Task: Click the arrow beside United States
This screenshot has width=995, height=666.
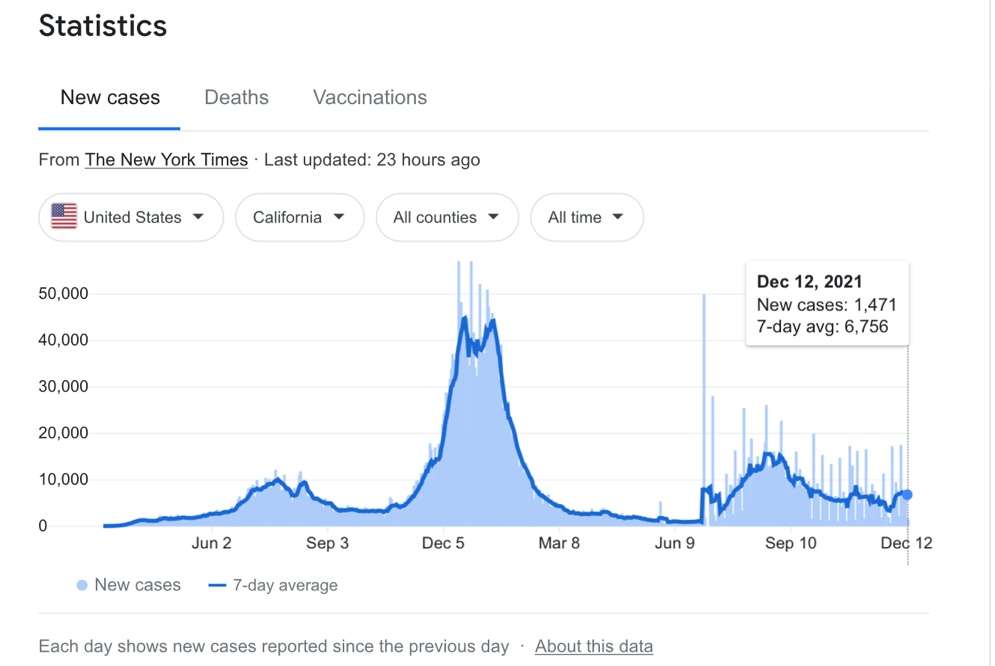Action: click(198, 217)
